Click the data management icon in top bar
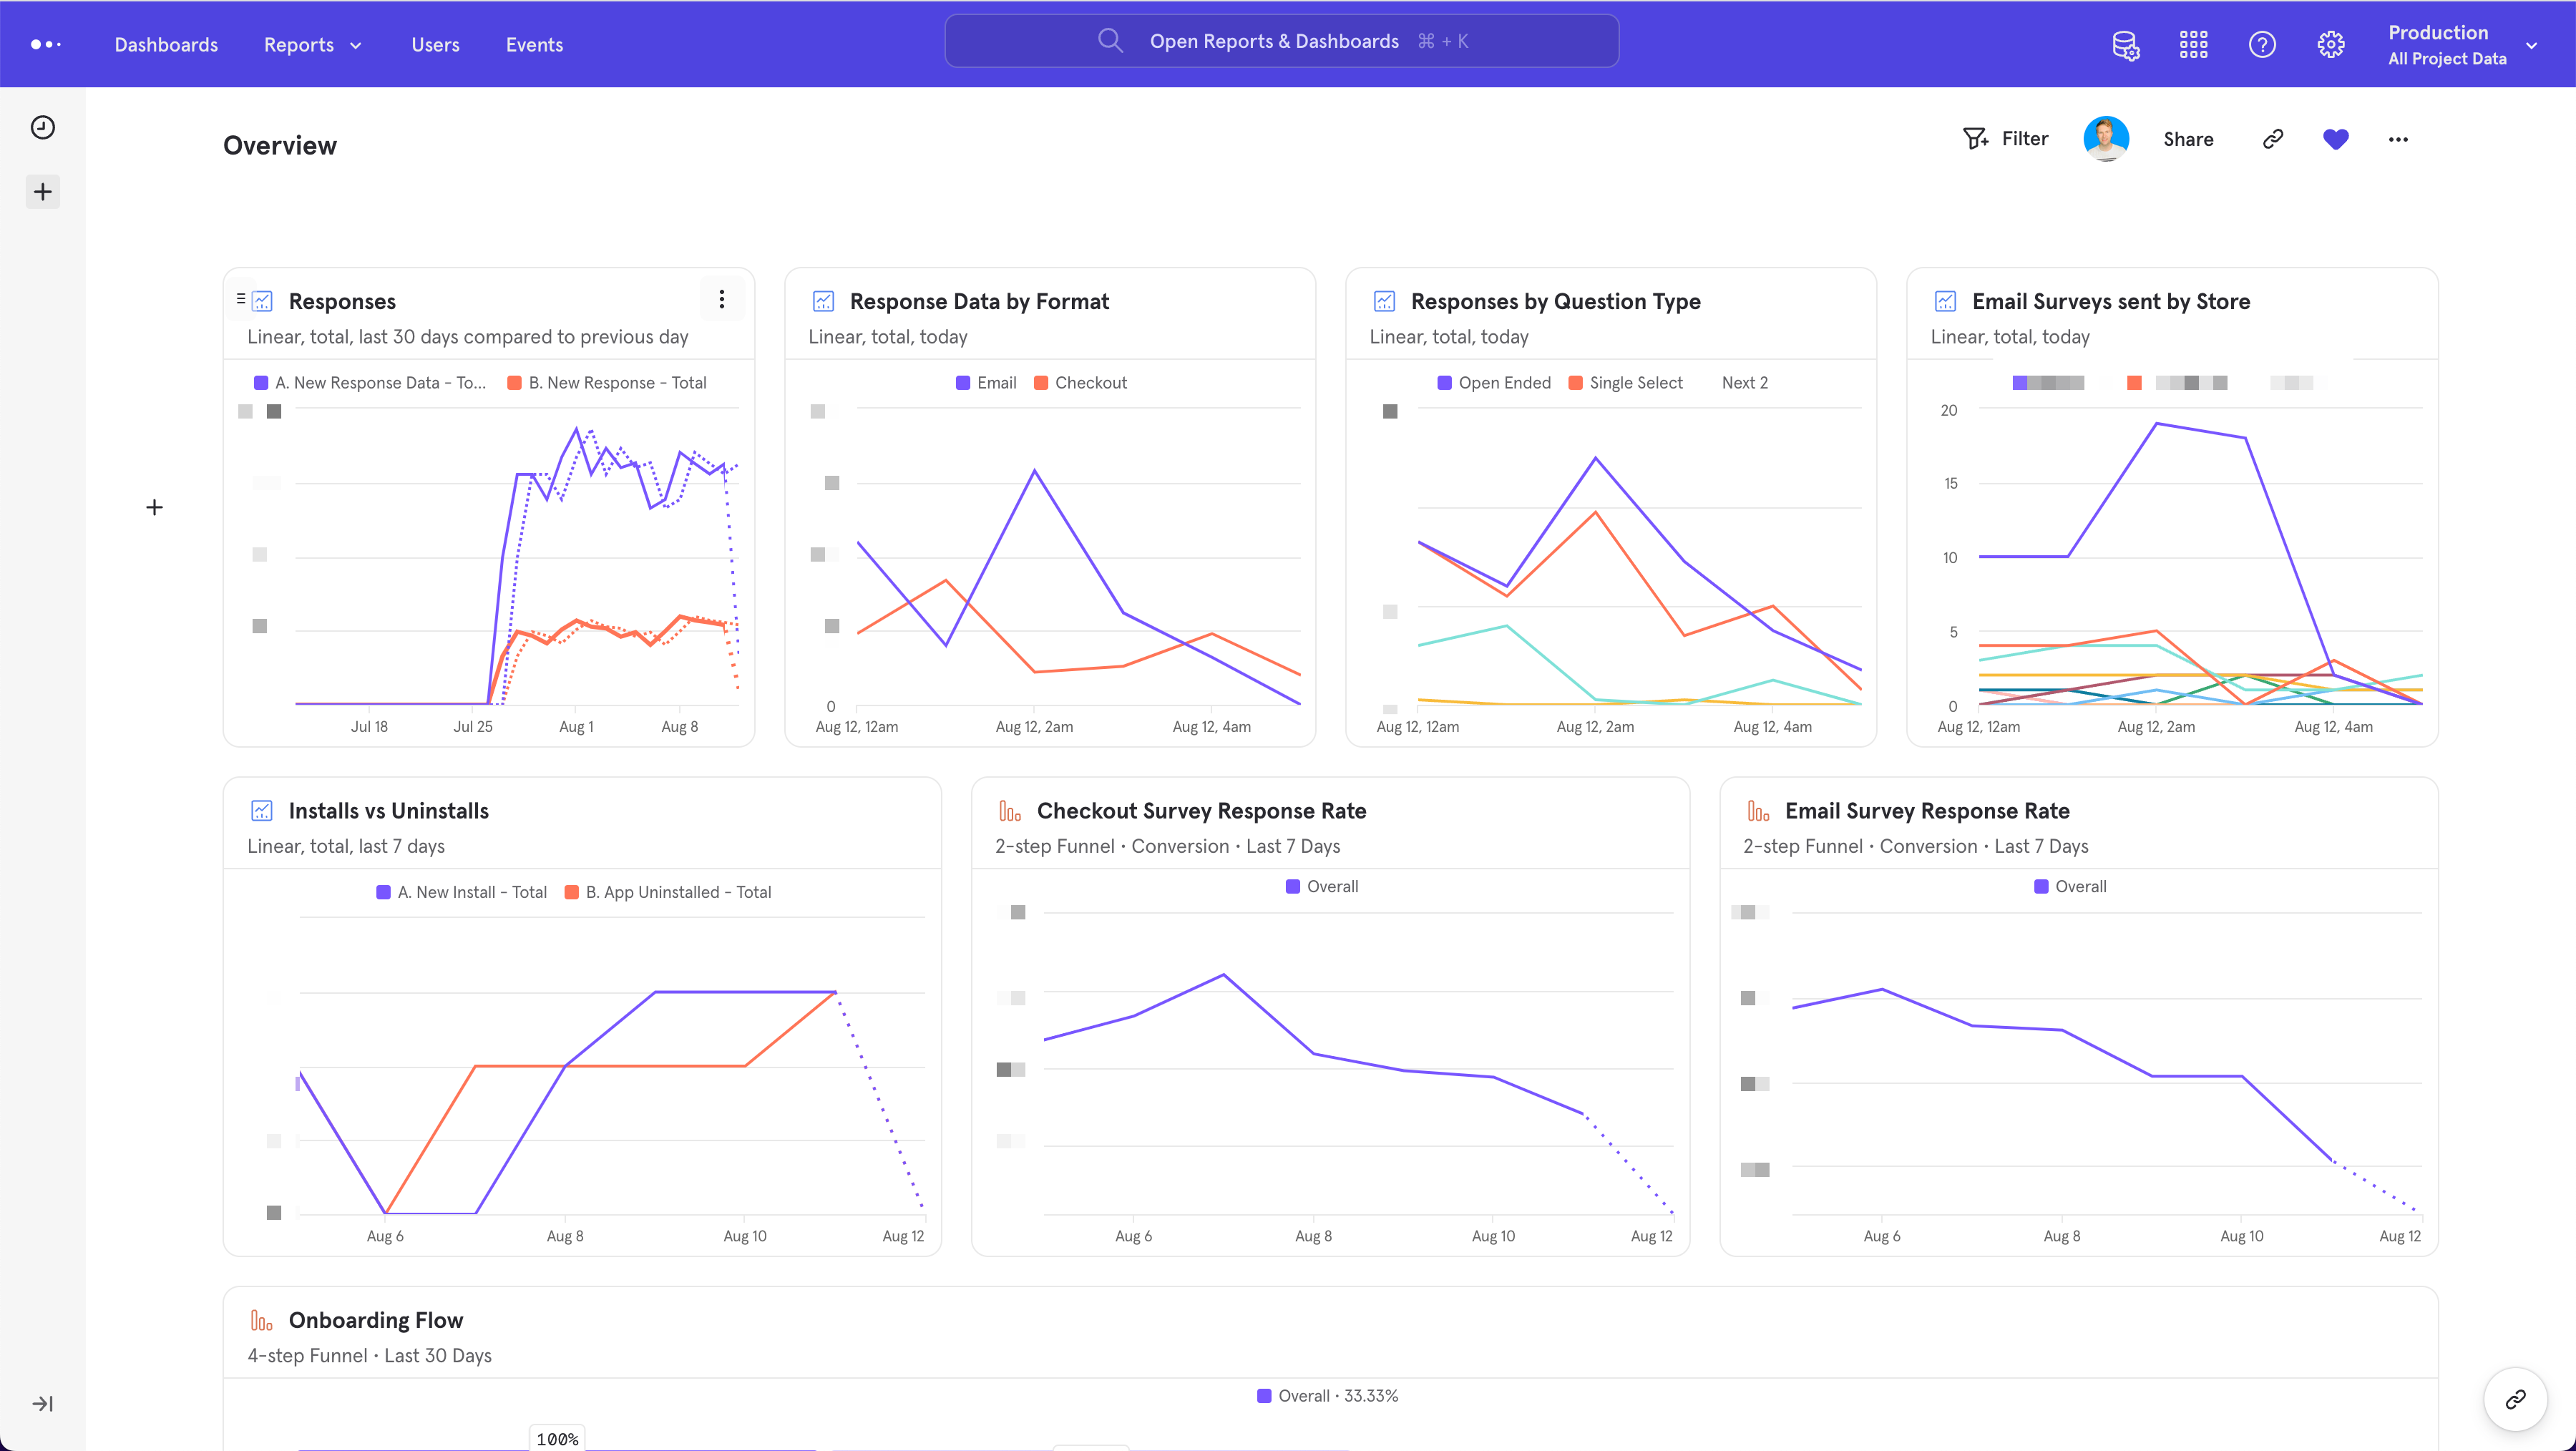 click(2126, 44)
